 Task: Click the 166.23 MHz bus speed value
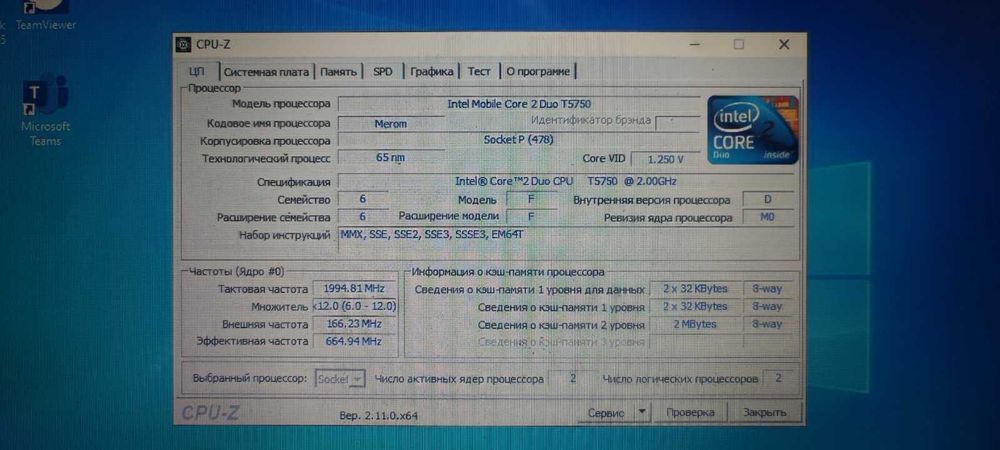pos(354,324)
